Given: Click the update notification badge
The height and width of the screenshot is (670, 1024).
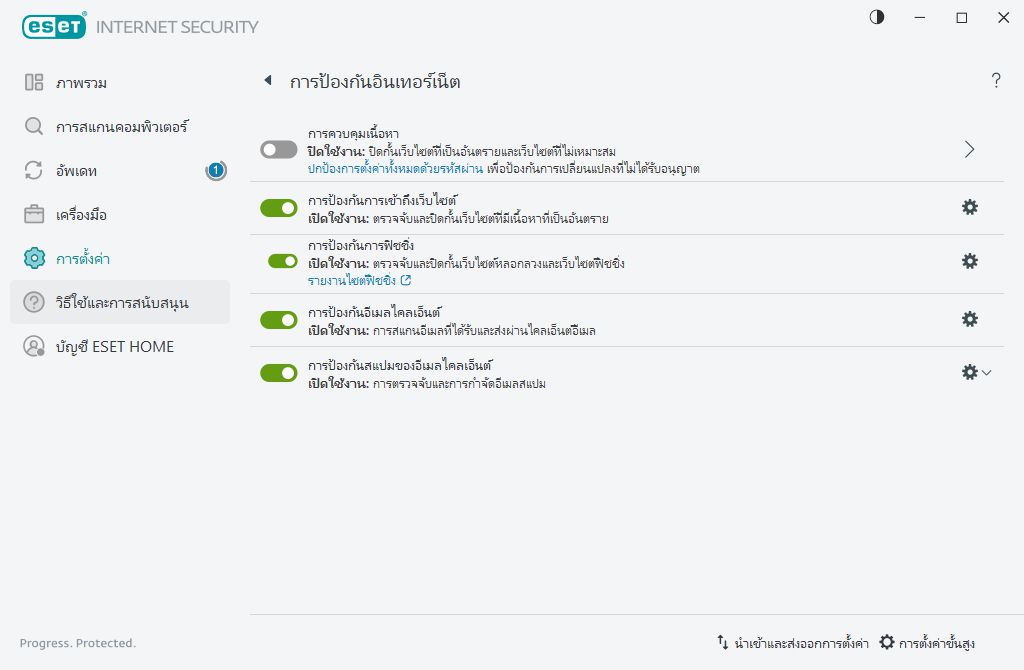Looking at the screenshot, I should pyautogui.click(x=215, y=171).
